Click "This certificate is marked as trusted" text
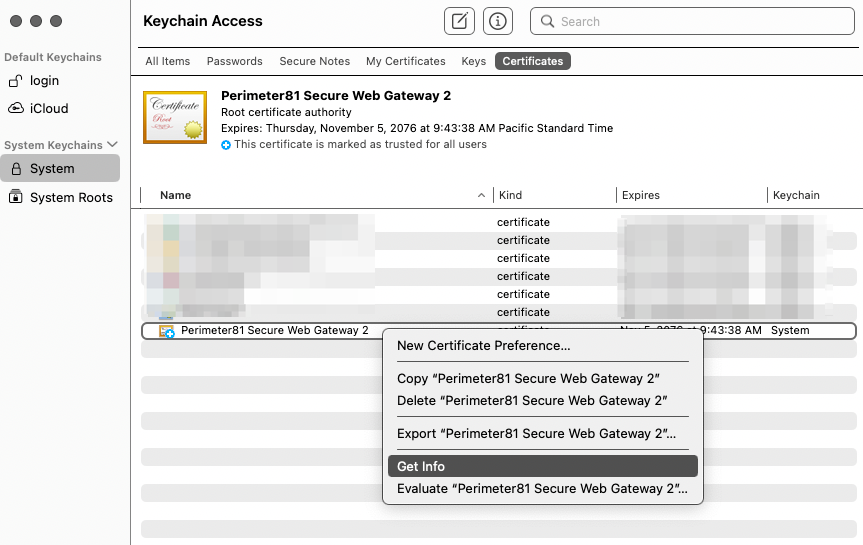Image resolution: width=863 pixels, height=545 pixels. pos(360,144)
